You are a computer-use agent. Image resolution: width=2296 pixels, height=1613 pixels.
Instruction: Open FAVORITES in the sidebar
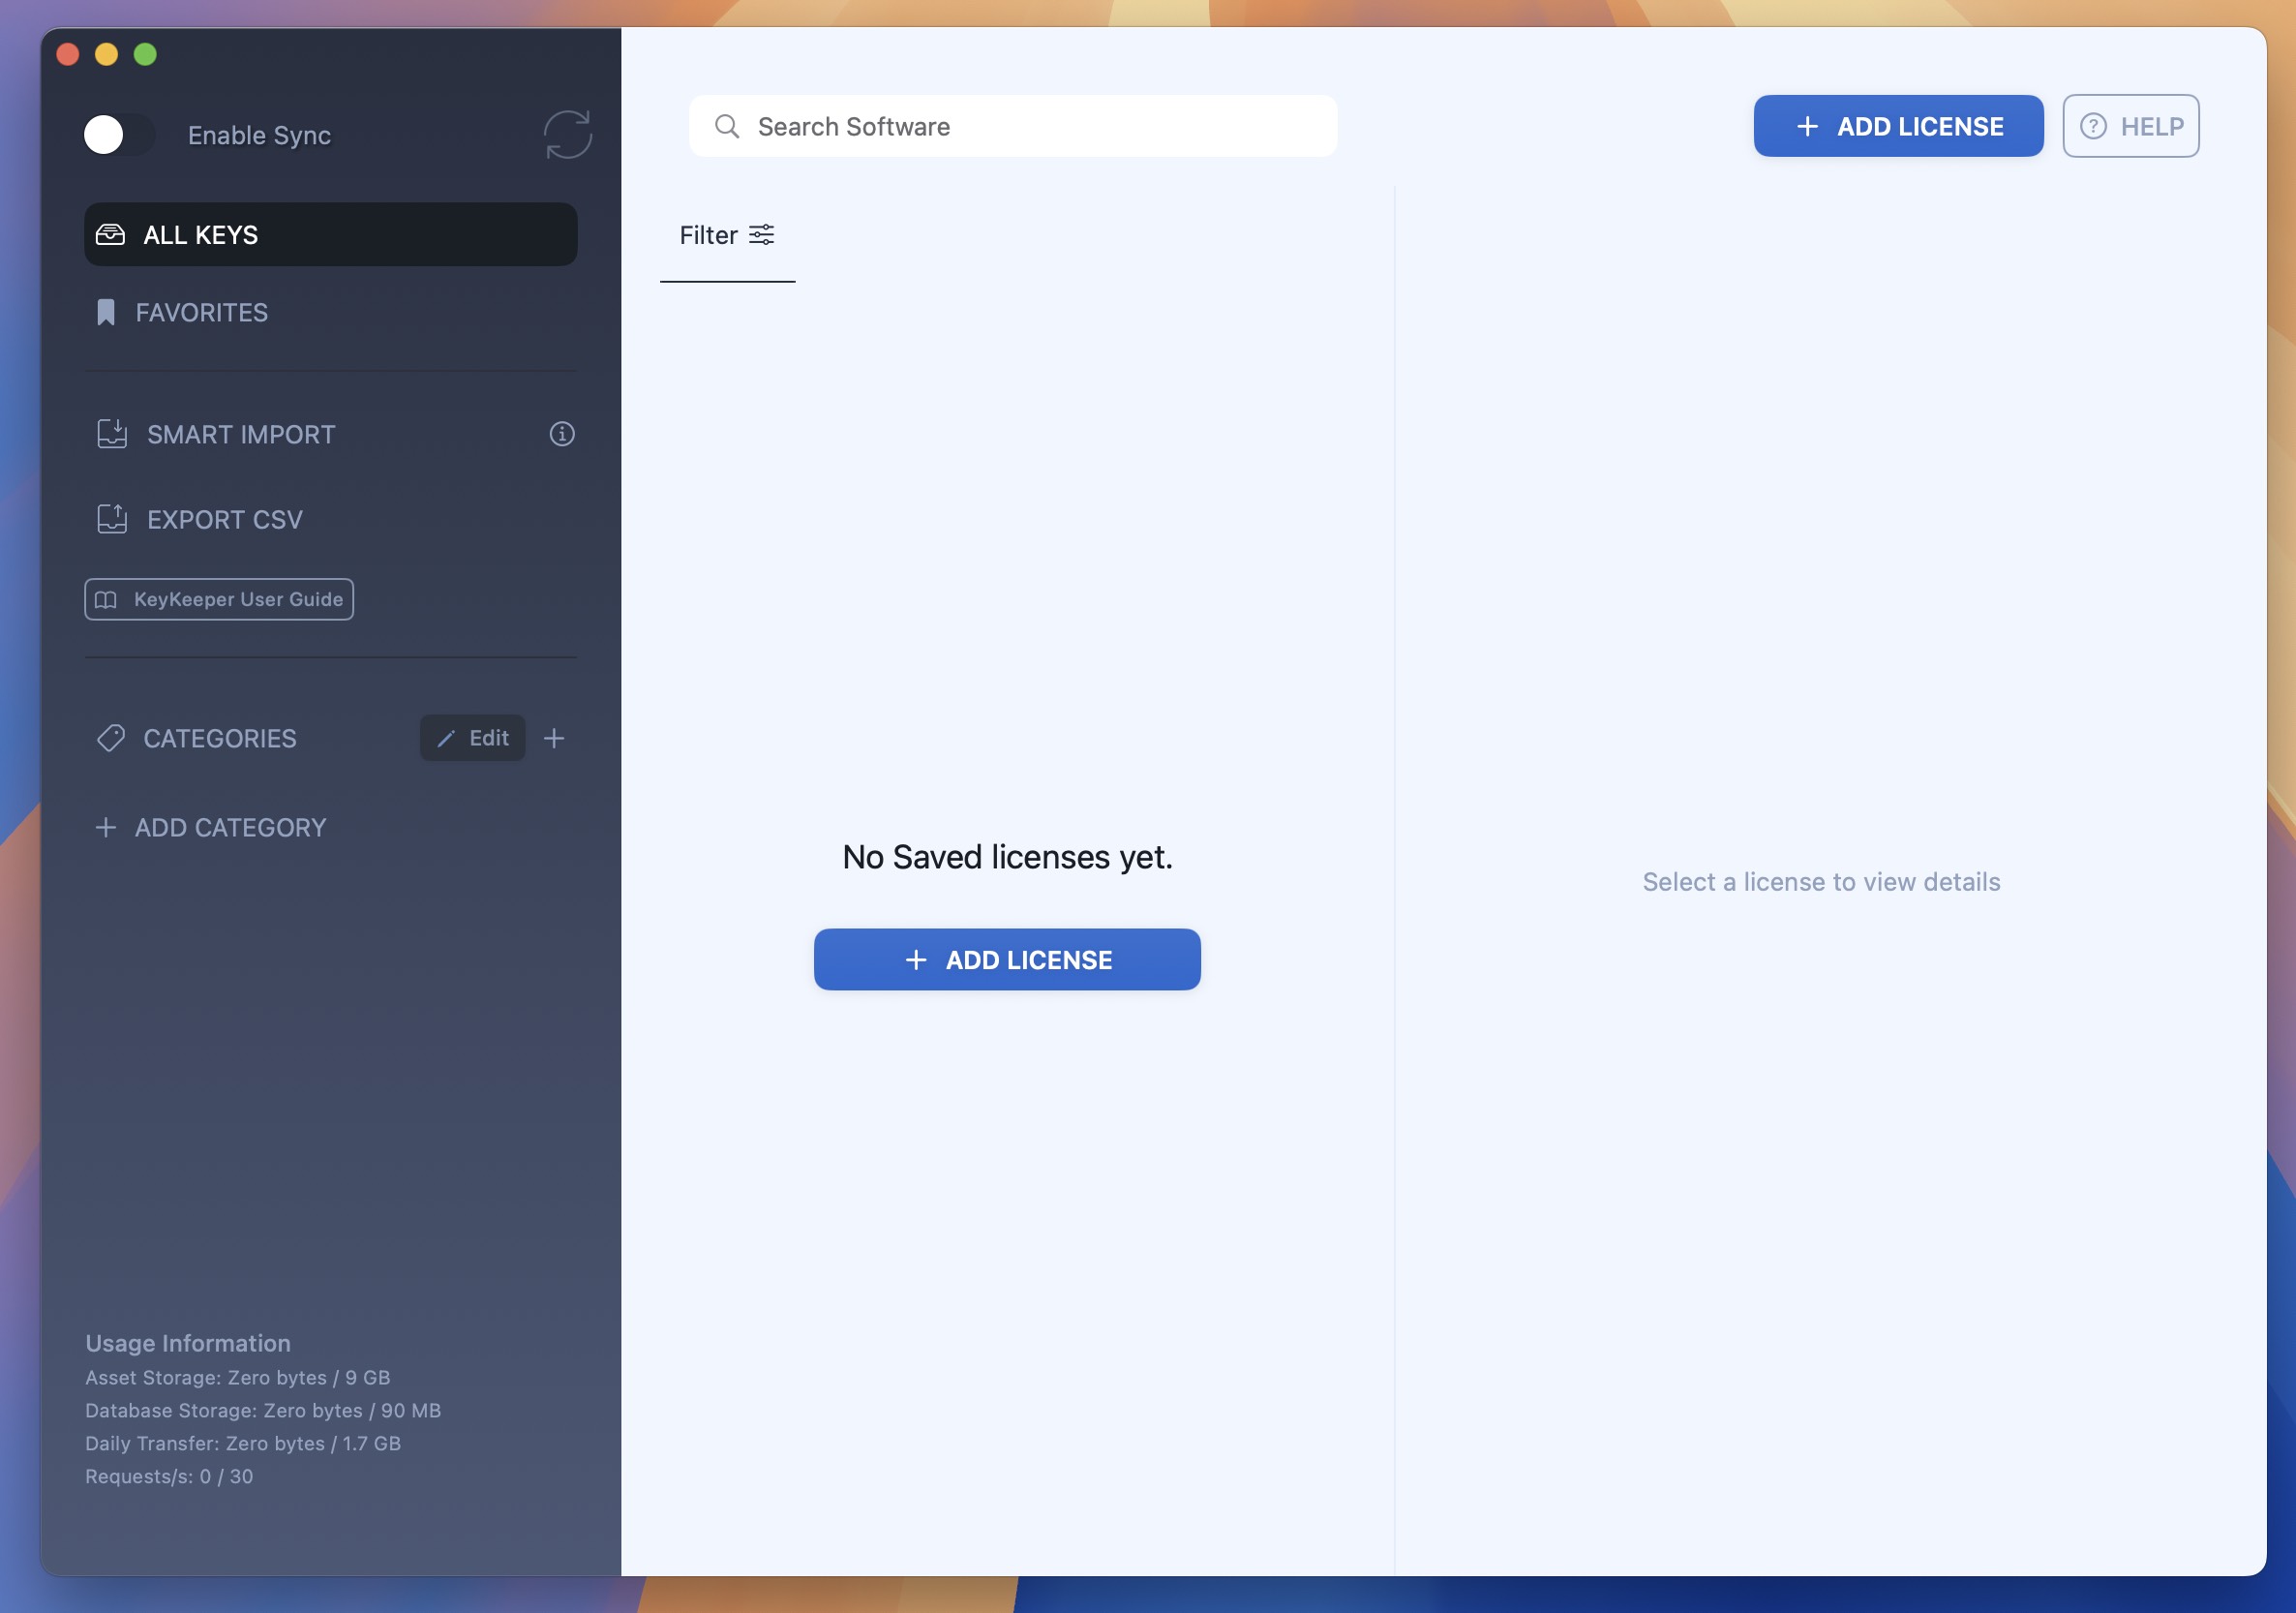(202, 311)
